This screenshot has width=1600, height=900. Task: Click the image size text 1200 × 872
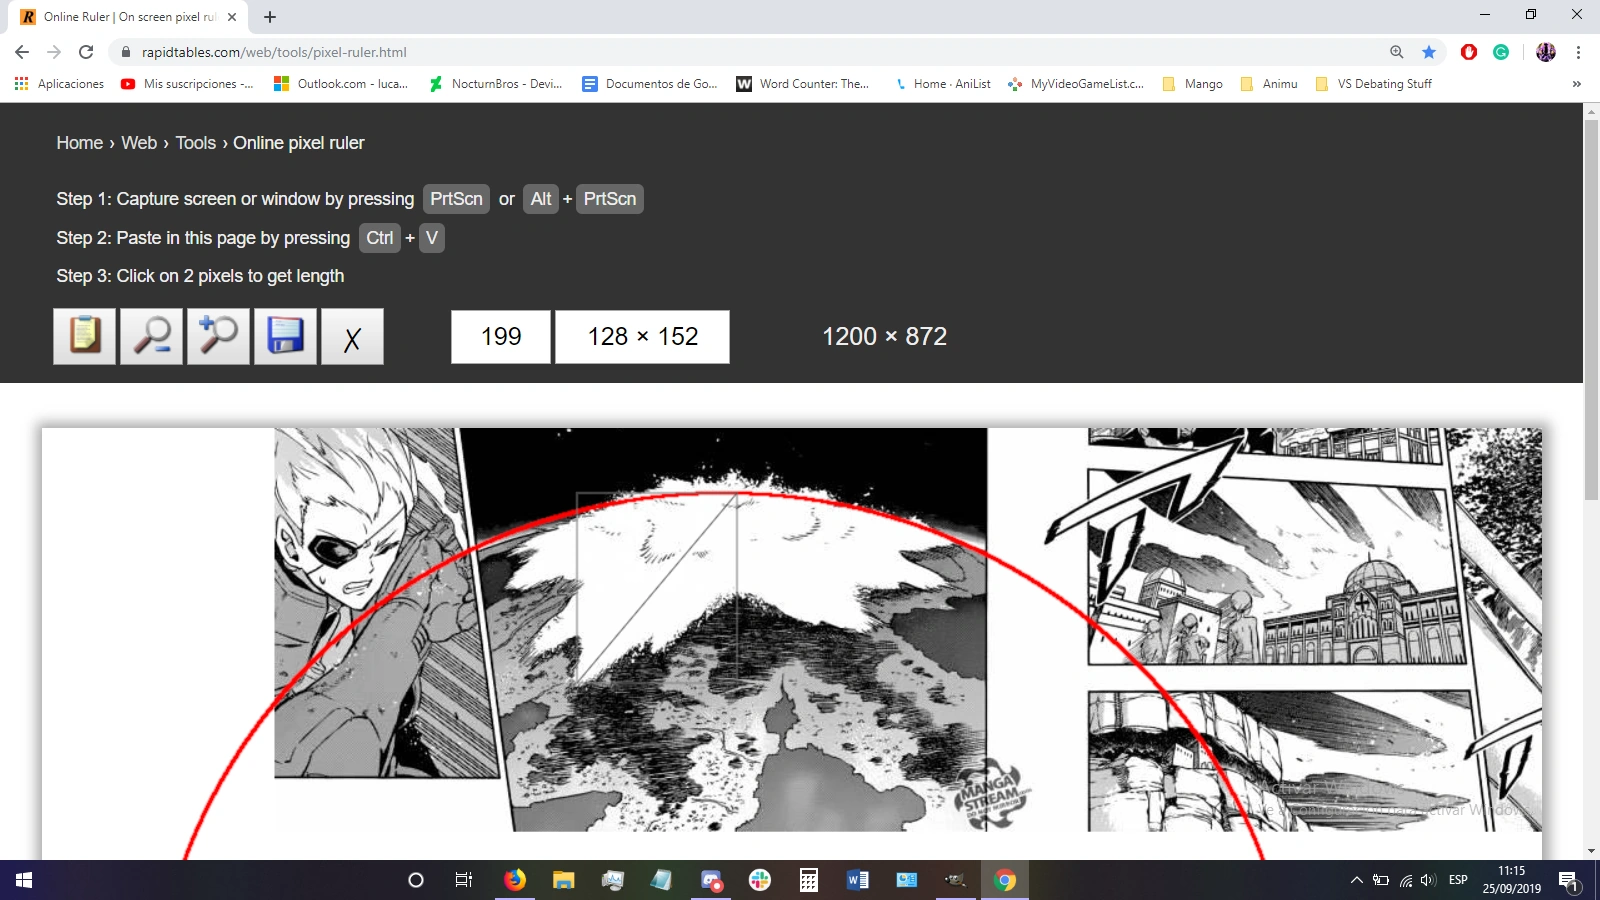(884, 337)
